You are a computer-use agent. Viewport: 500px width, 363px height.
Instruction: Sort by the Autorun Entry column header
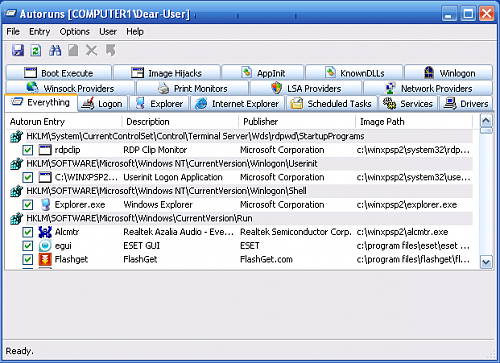tap(64, 122)
